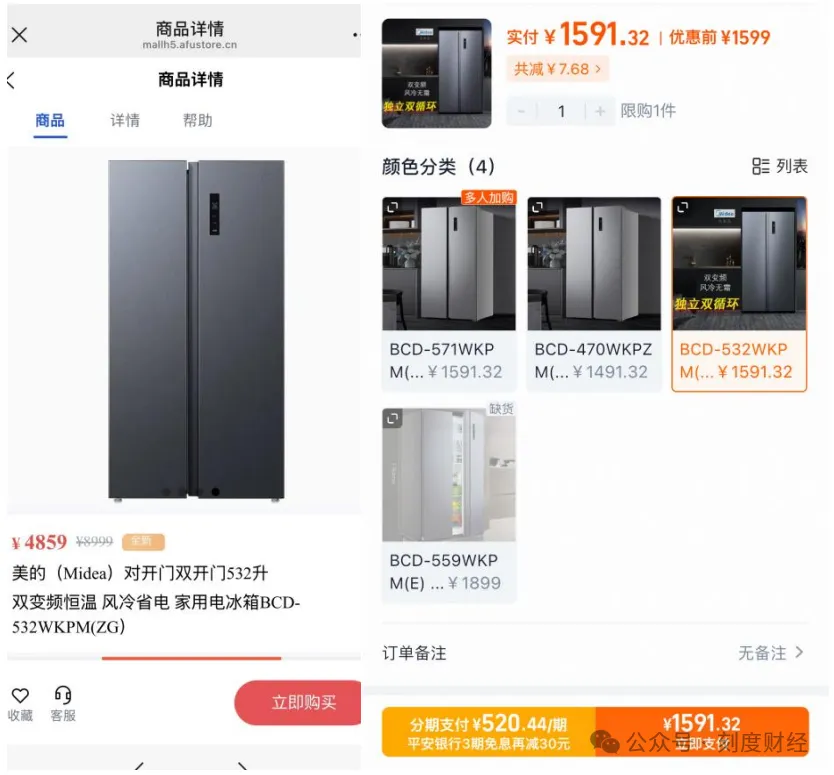The image size is (834, 775).
Task: Enlarge the BCD-470WKPZ image via expand icon
Action: tap(537, 207)
